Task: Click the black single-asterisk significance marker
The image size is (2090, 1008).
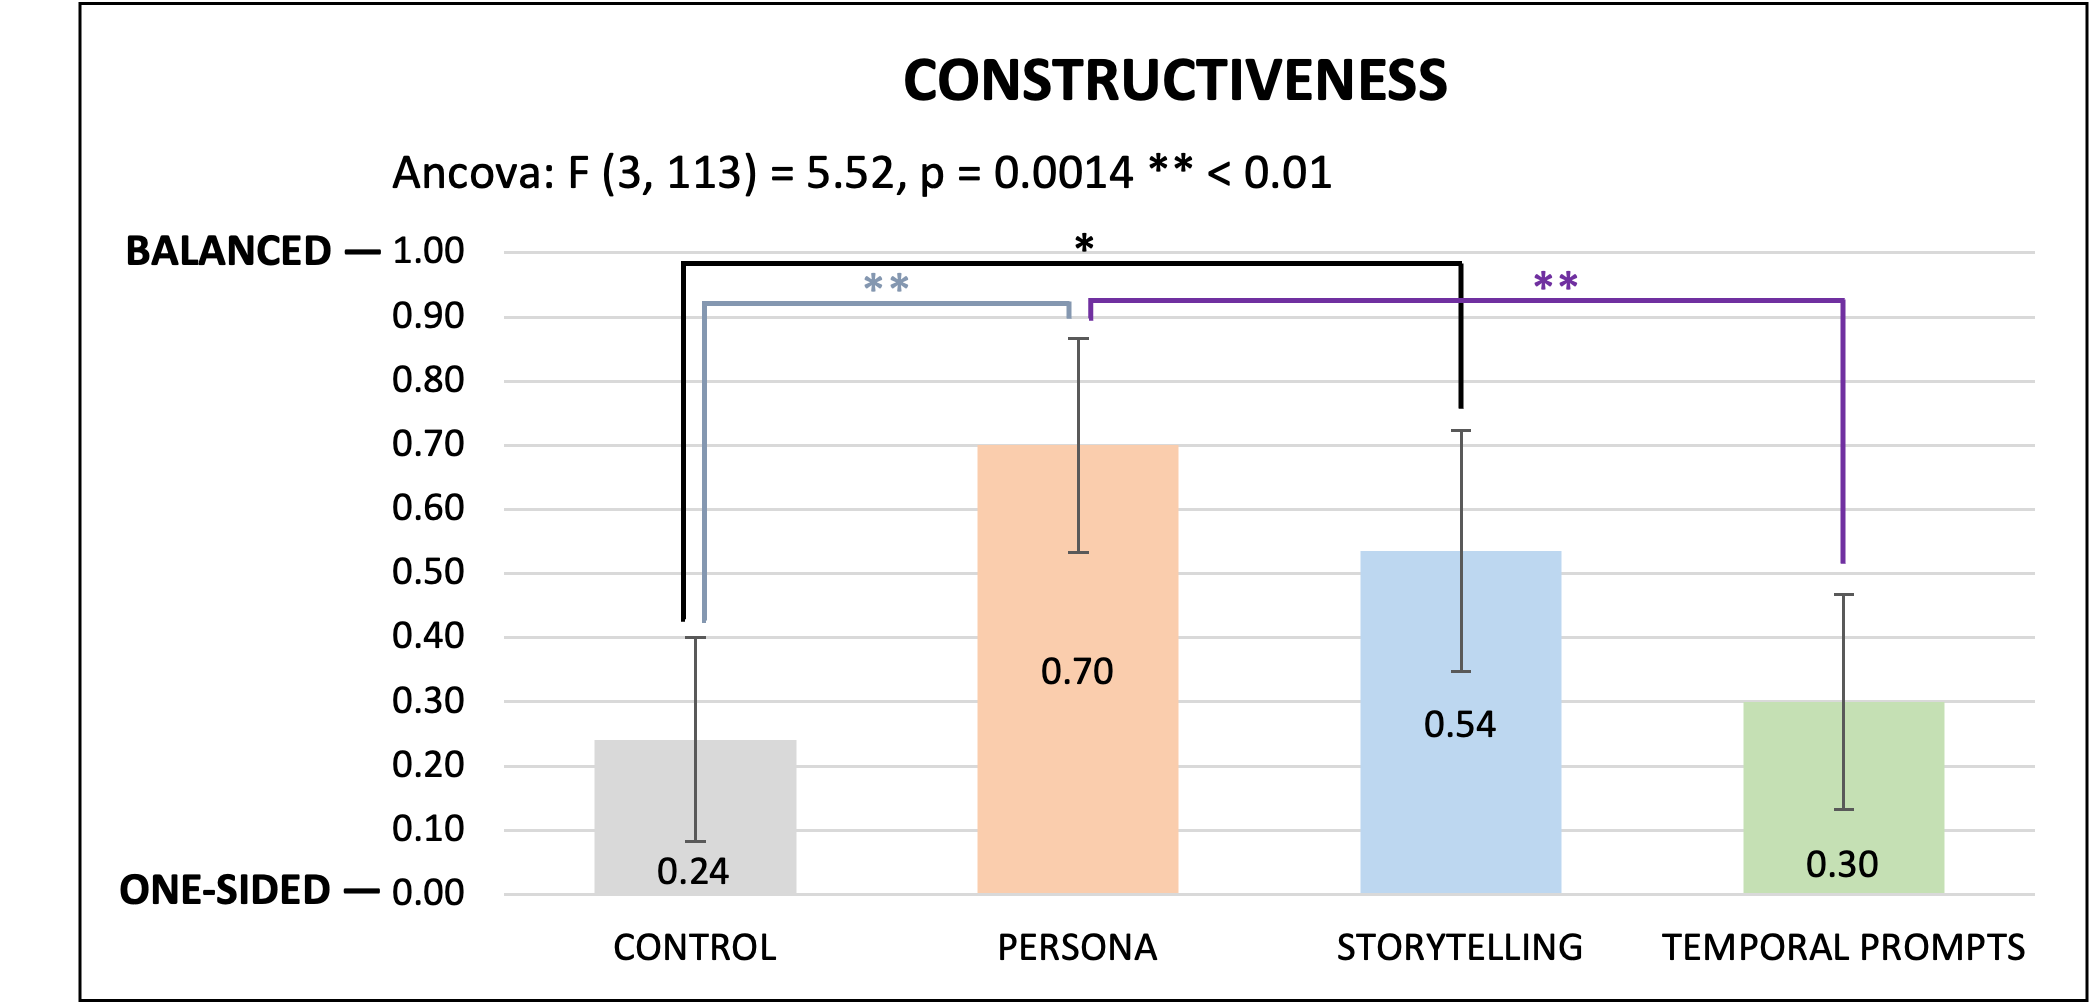Action: (x=1084, y=244)
